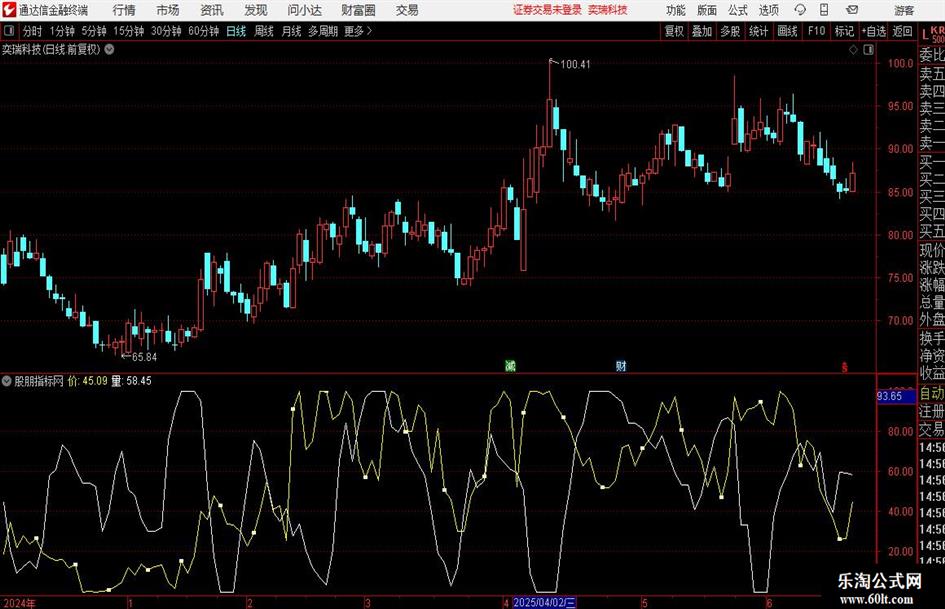
Task: Click the 返回 back button
Action: coord(903,31)
